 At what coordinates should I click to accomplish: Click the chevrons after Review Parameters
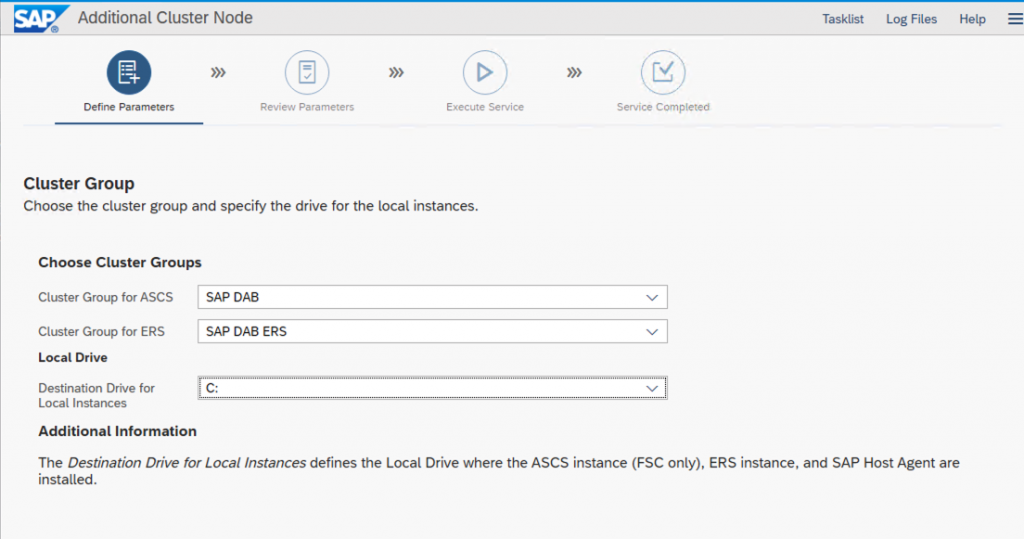[396, 73]
